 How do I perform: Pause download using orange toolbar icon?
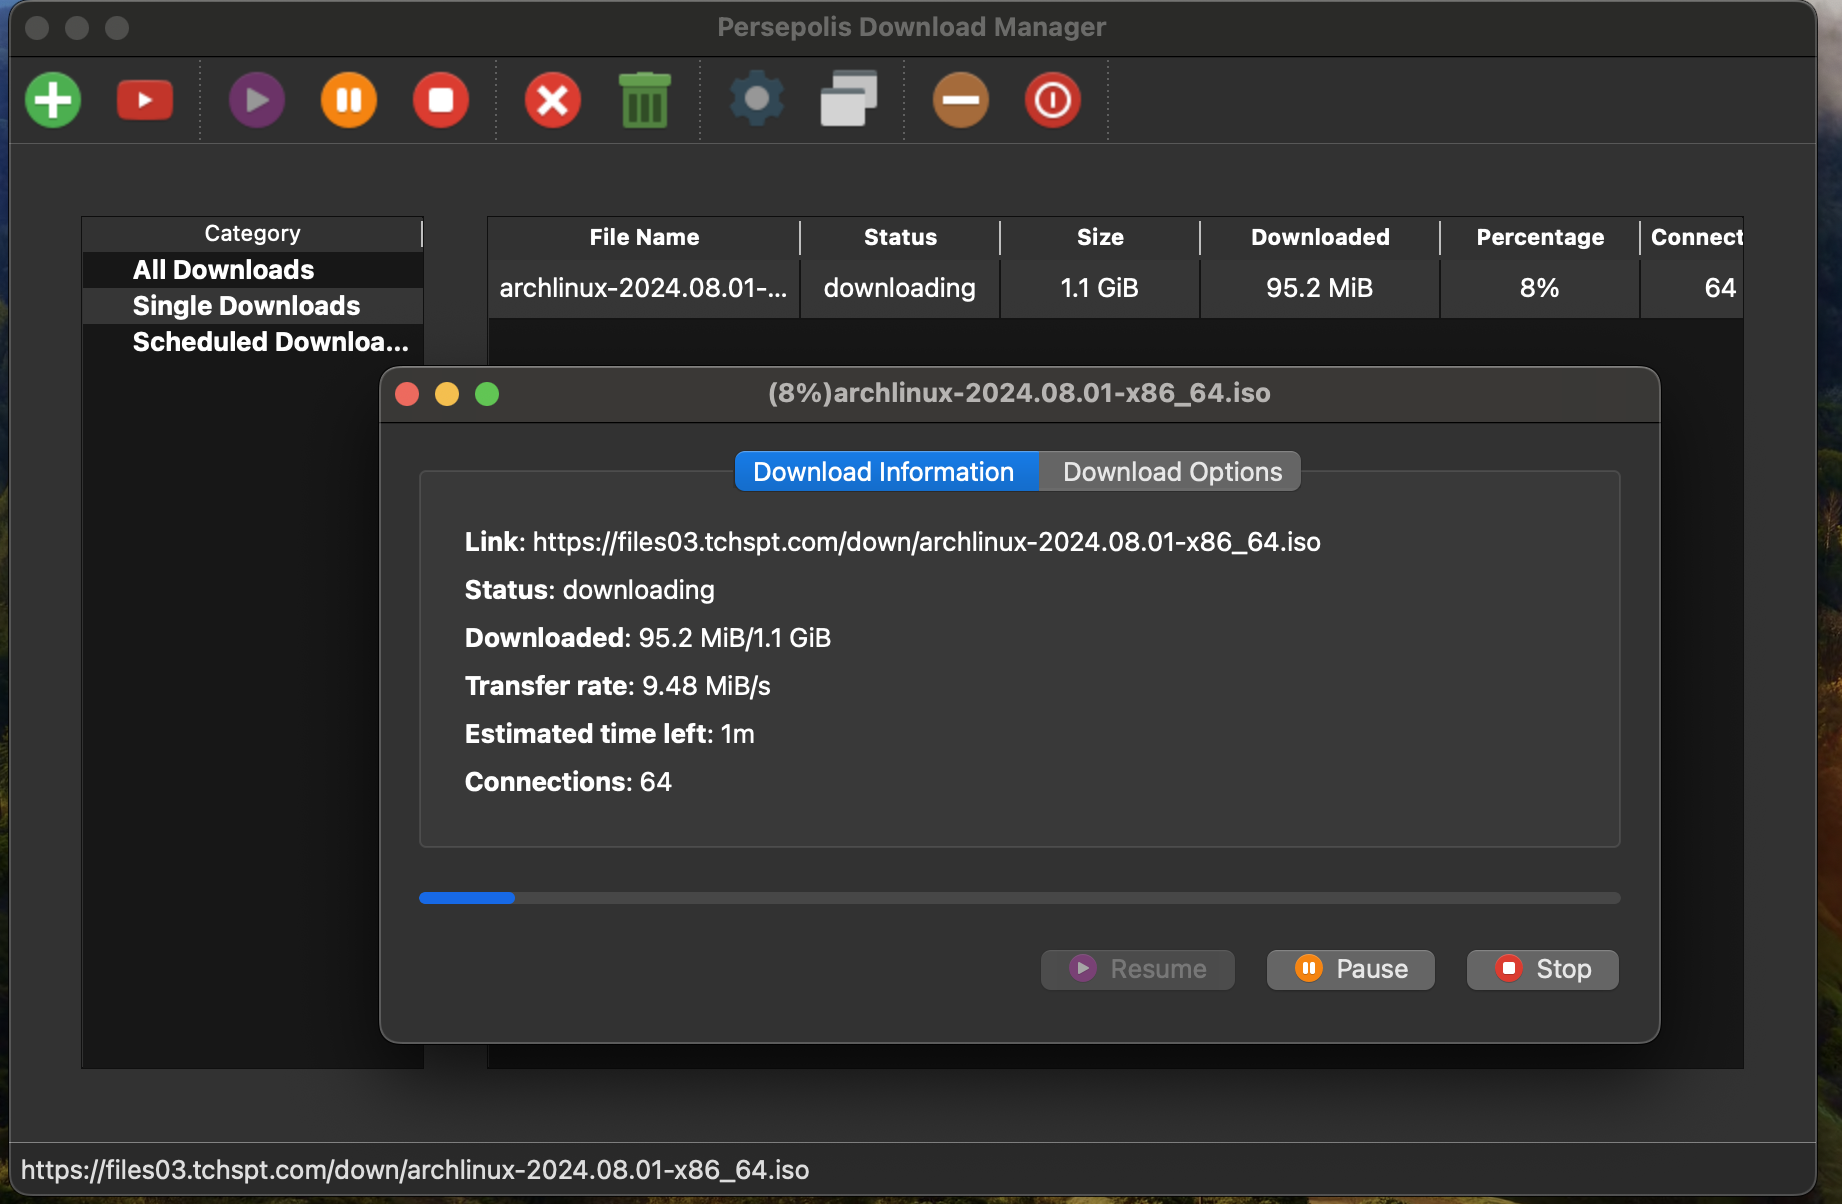pyautogui.click(x=349, y=100)
